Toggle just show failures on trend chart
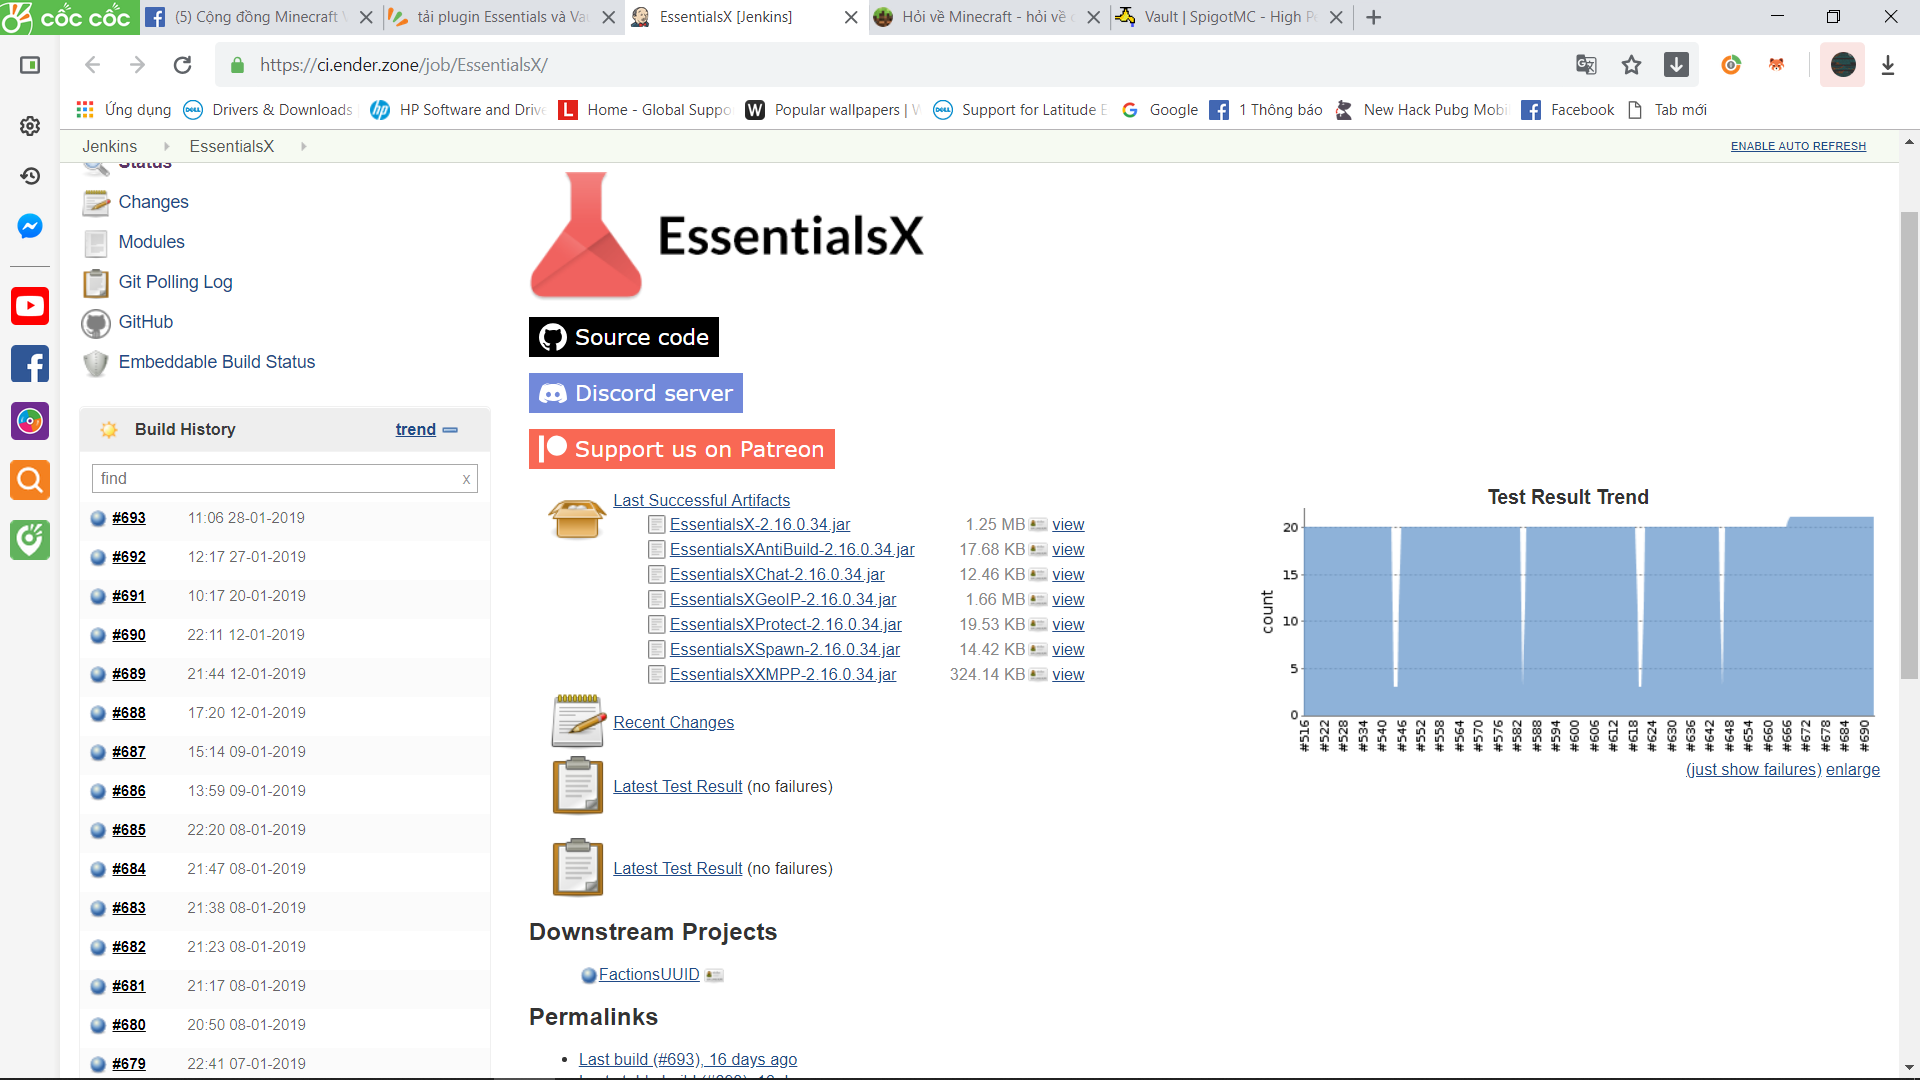Screen dimensions: 1920x1080 (1753, 769)
